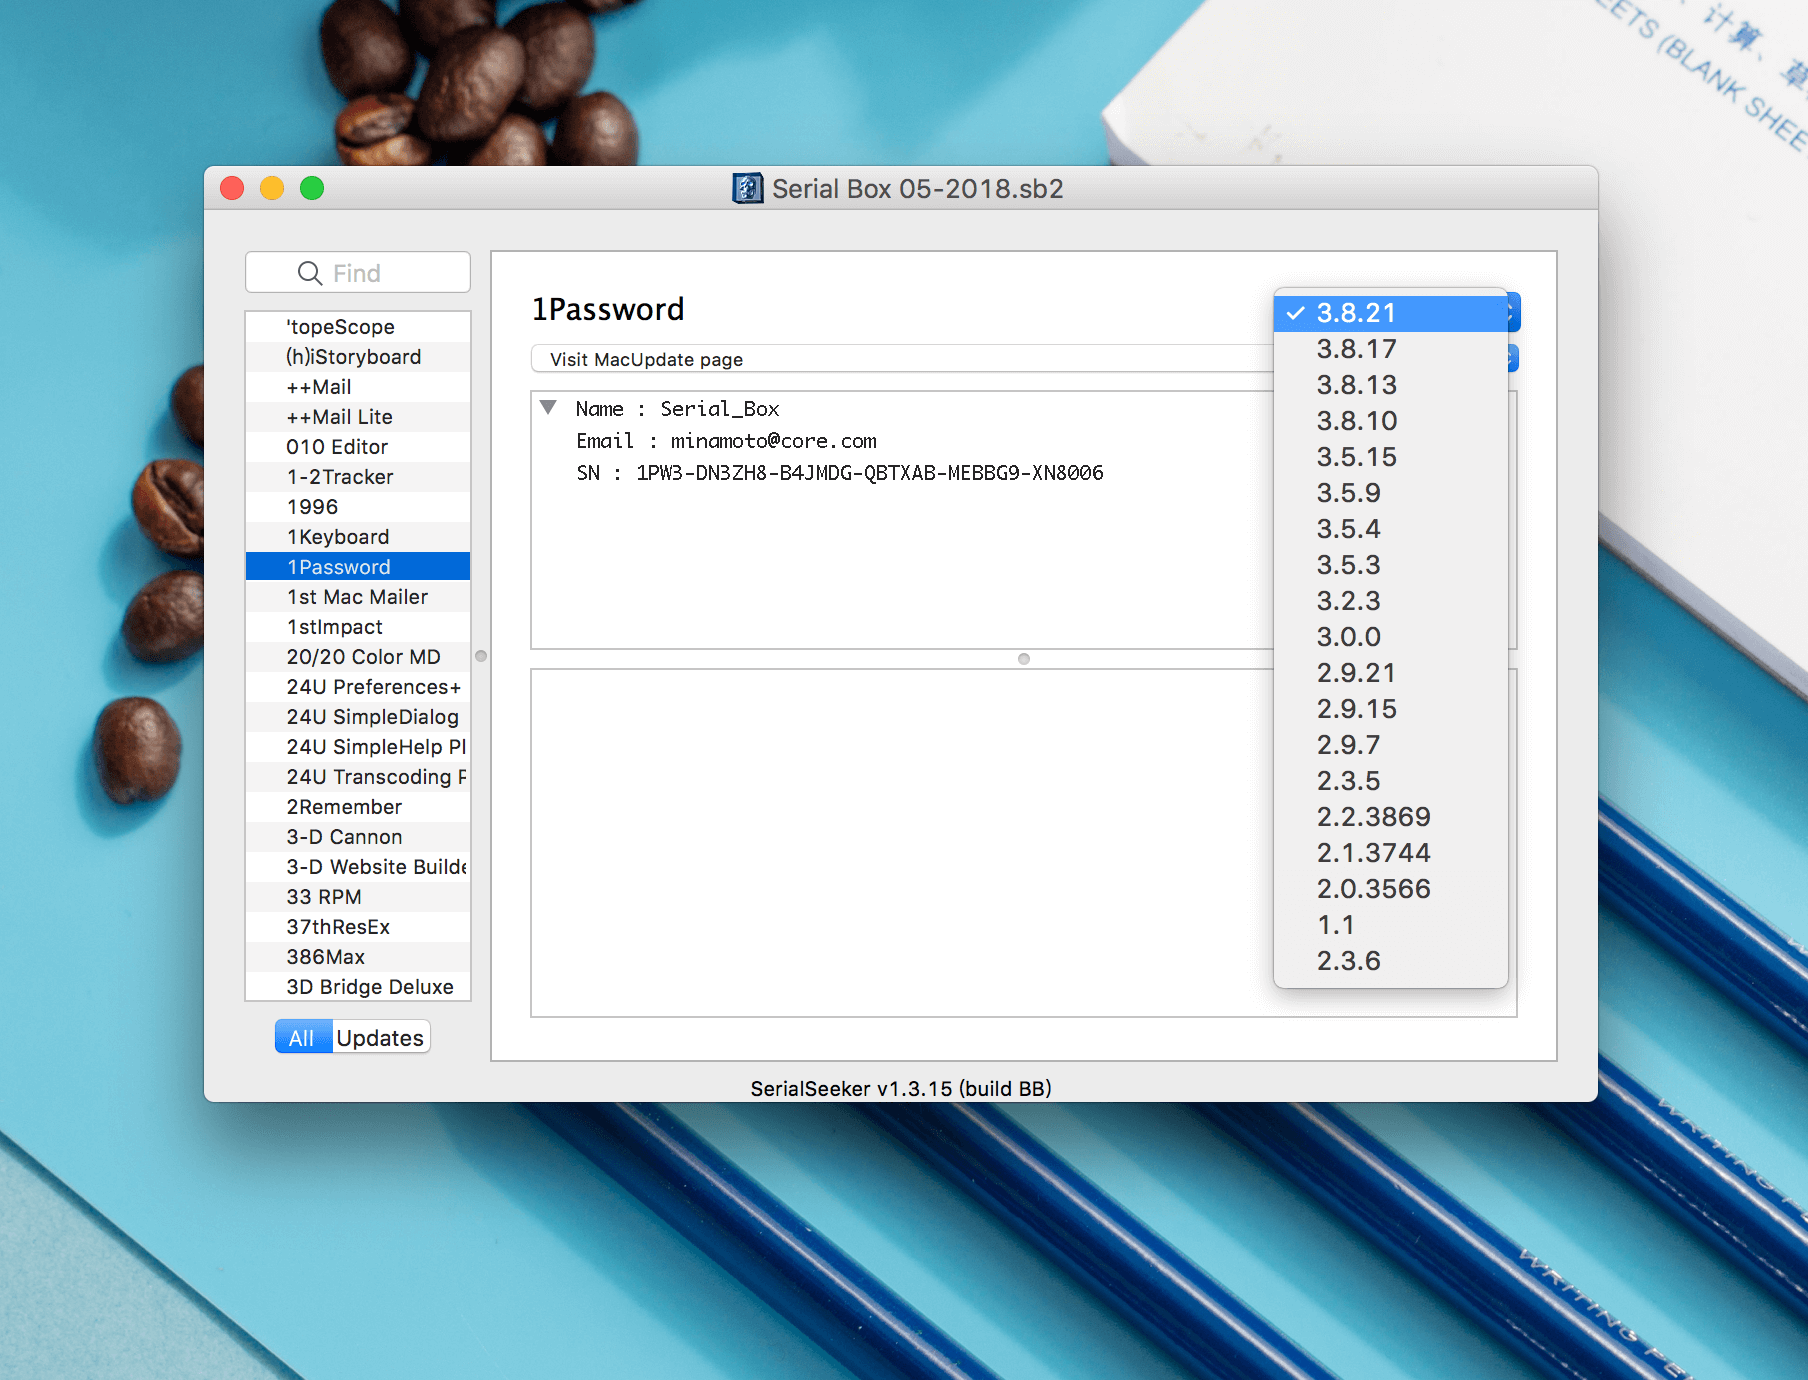Click the green zoom window button
Viewport: 1808px width, 1380px height.
click(312, 188)
